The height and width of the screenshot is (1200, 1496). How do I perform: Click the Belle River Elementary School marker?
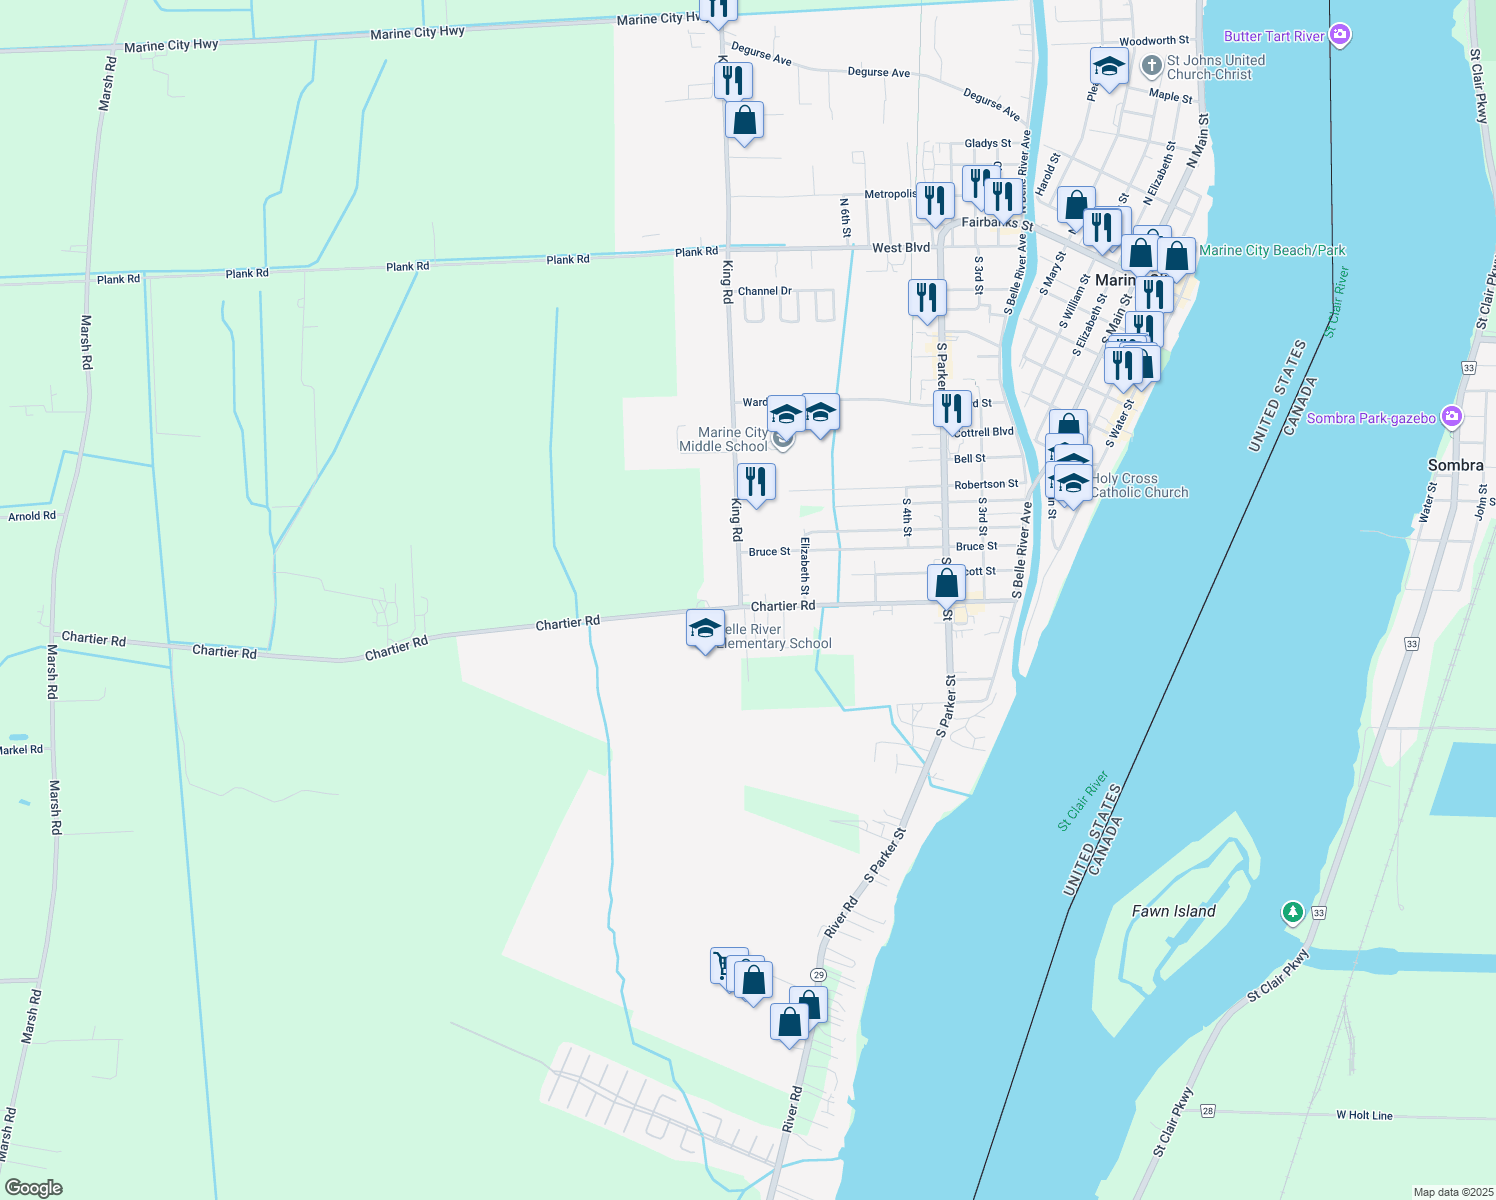tap(705, 629)
